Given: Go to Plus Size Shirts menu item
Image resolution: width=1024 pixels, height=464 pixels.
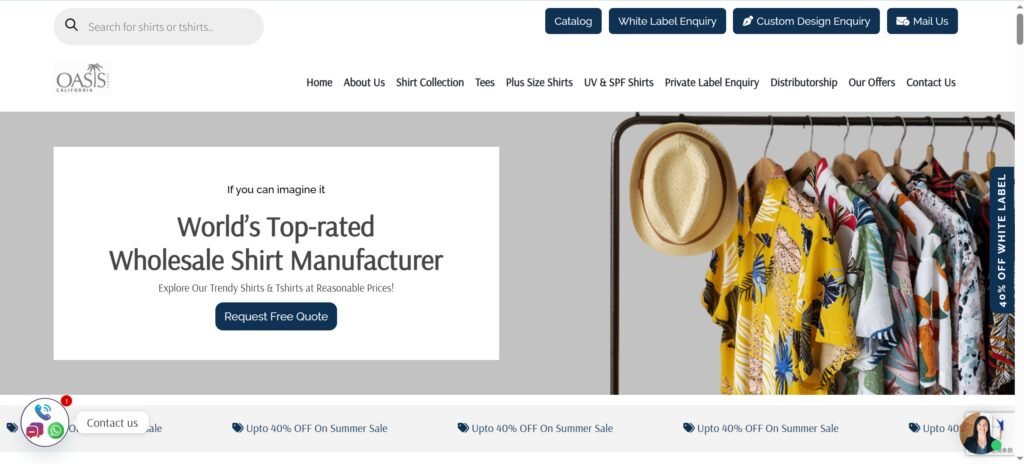Looking at the screenshot, I should (539, 82).
